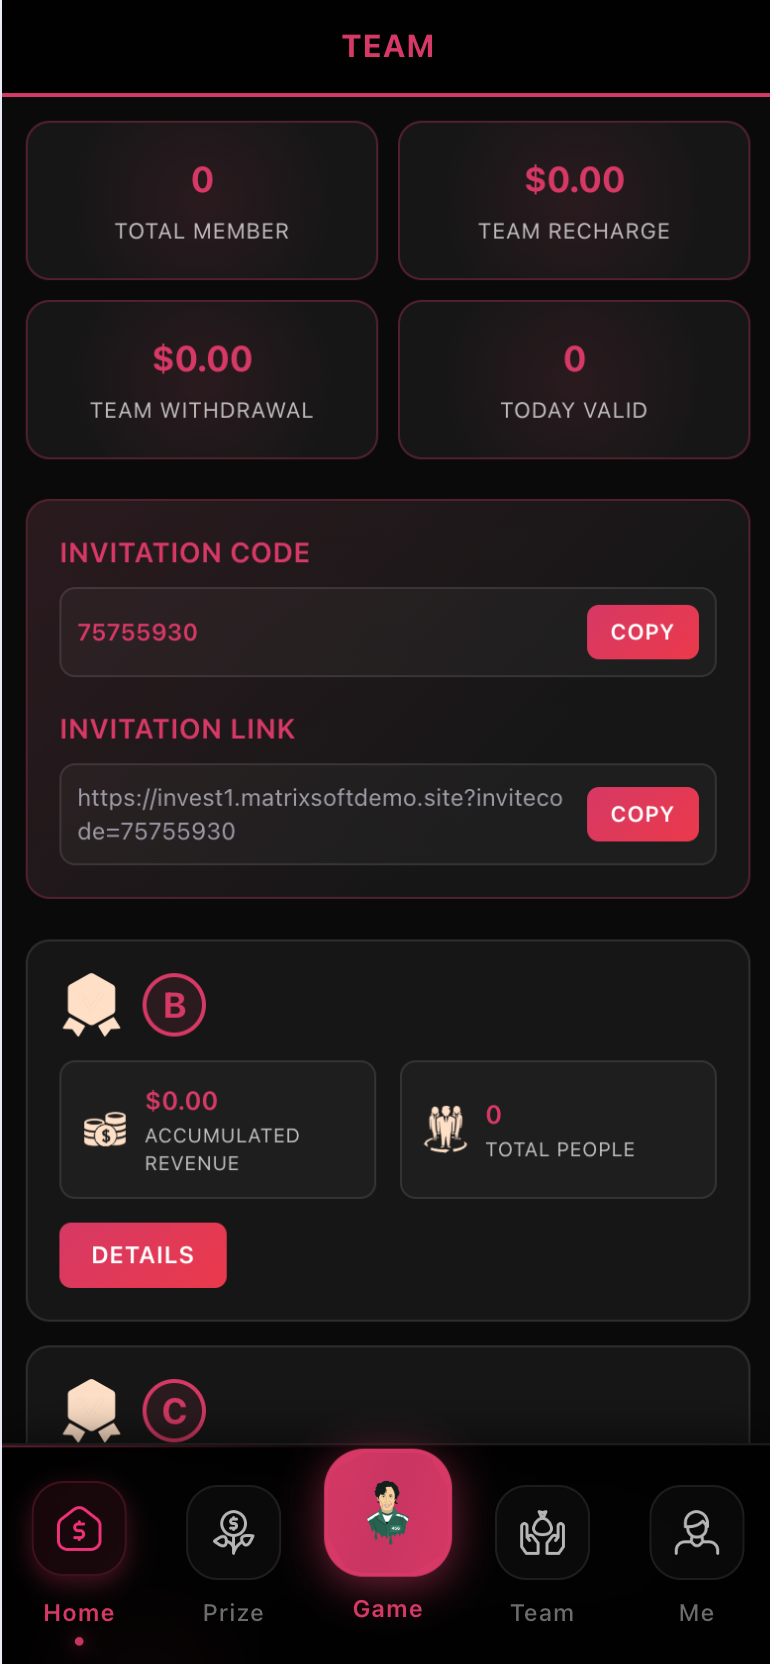Open the Me profile icon

click(x=696, y=1533)
